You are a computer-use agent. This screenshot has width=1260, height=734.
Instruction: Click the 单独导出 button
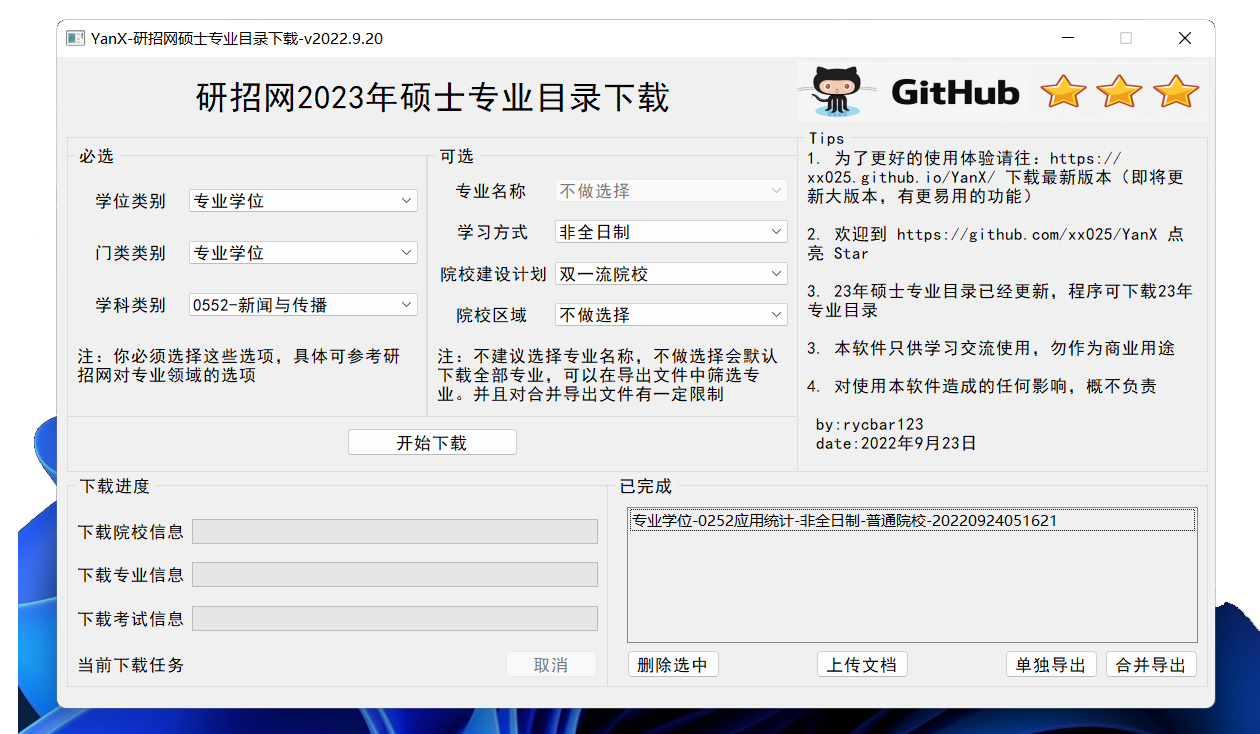point(1051,665)
